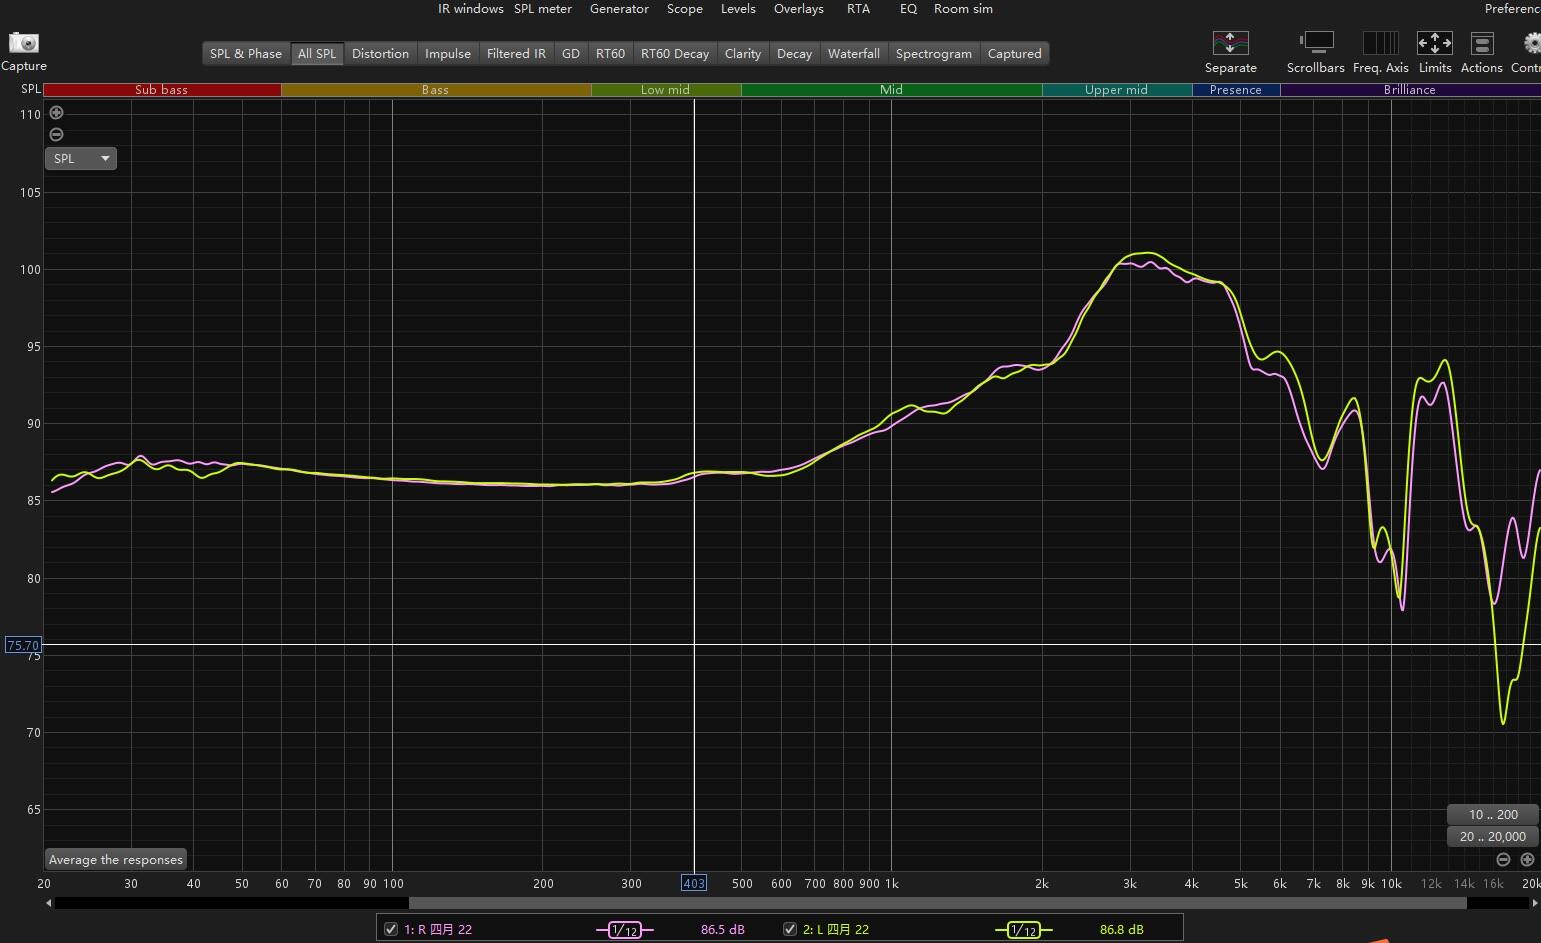Click Average the responses button
Screen dimensions: 1541x943
pyautogui.click(x=116, y=859)
